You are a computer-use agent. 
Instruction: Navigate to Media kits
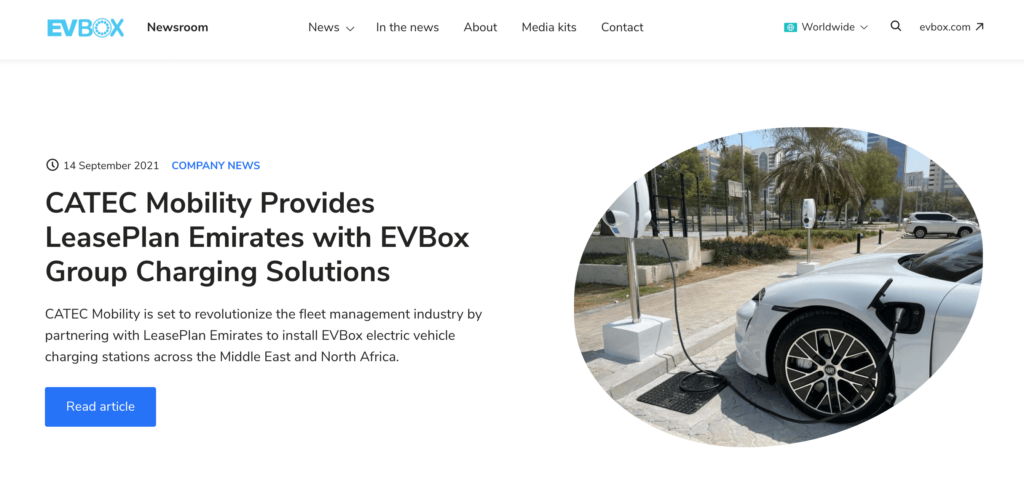(x=549, y=27)
